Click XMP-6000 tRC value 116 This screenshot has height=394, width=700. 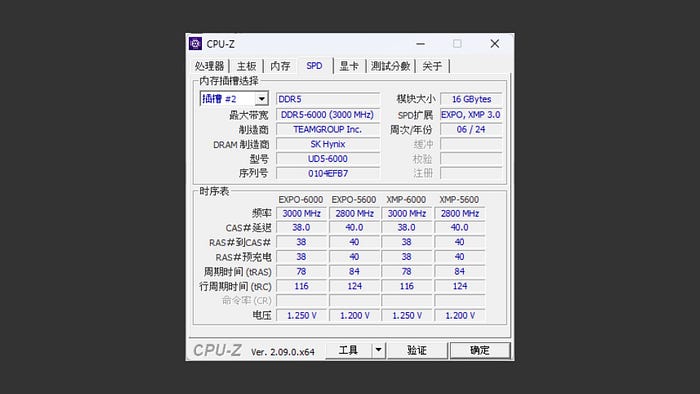point(407,286)
